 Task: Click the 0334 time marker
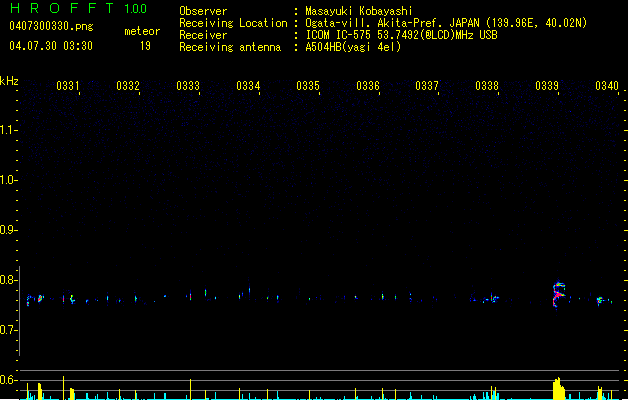coord(248,86)
